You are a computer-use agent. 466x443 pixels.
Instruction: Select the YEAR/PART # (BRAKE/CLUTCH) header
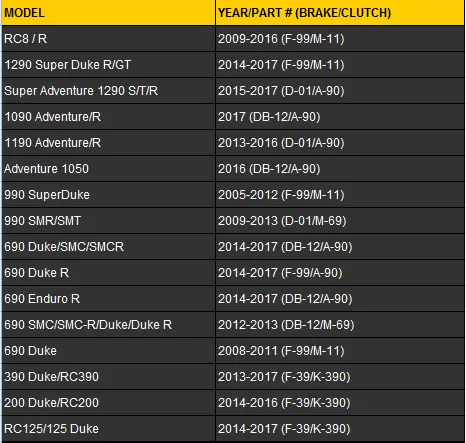340,13
